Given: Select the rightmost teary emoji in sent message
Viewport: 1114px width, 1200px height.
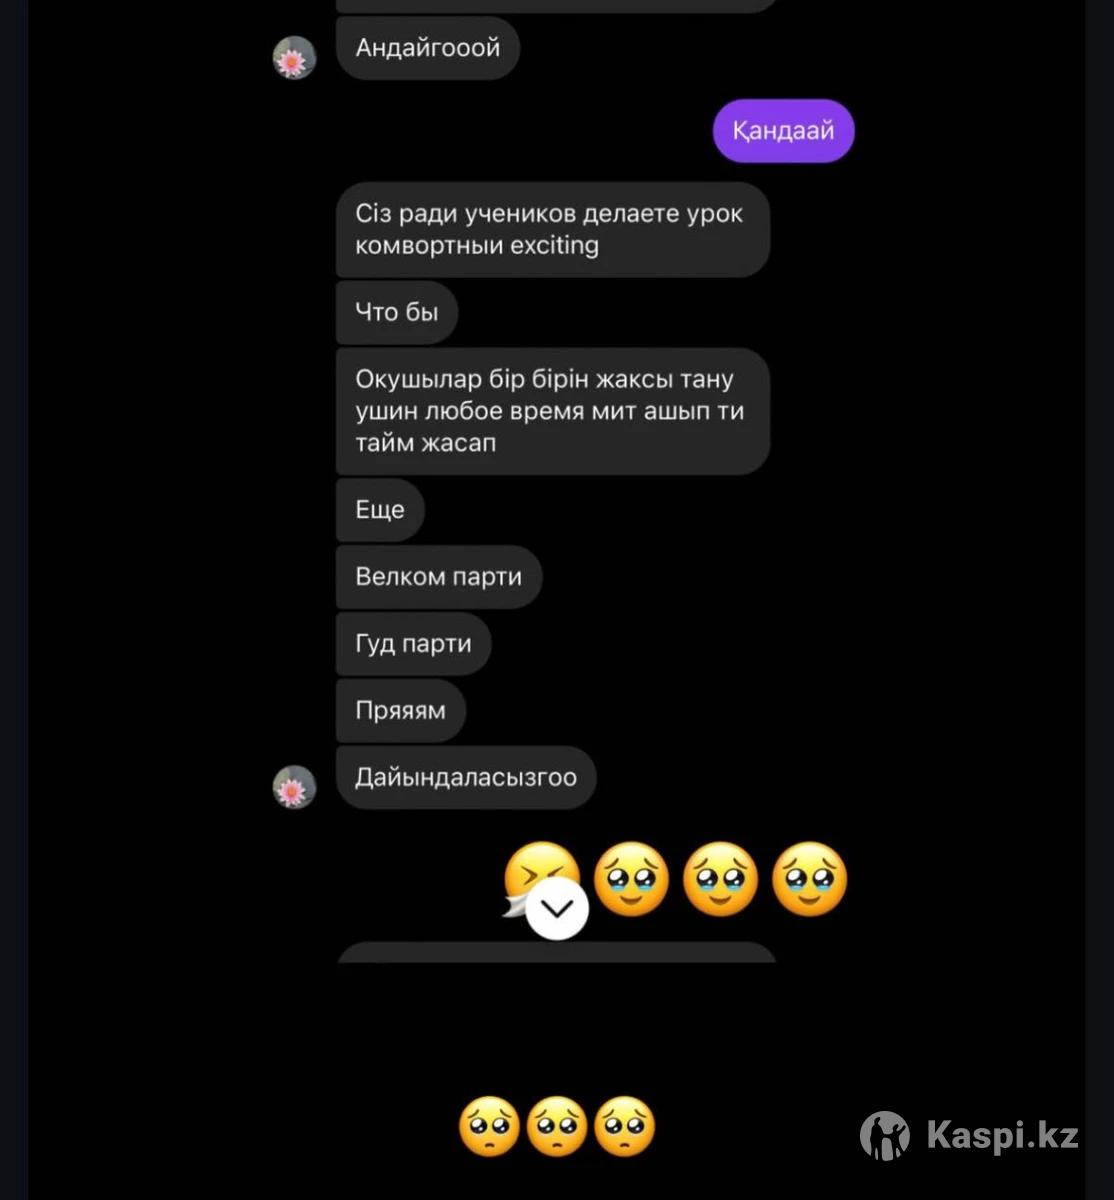Looking at the screenshot, I should point(810,880).
